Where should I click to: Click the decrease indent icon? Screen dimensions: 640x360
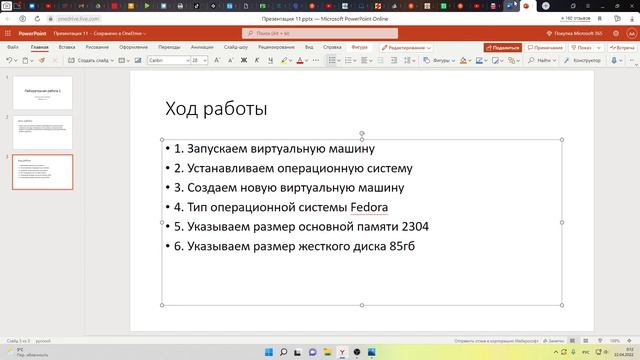point(380,60)
